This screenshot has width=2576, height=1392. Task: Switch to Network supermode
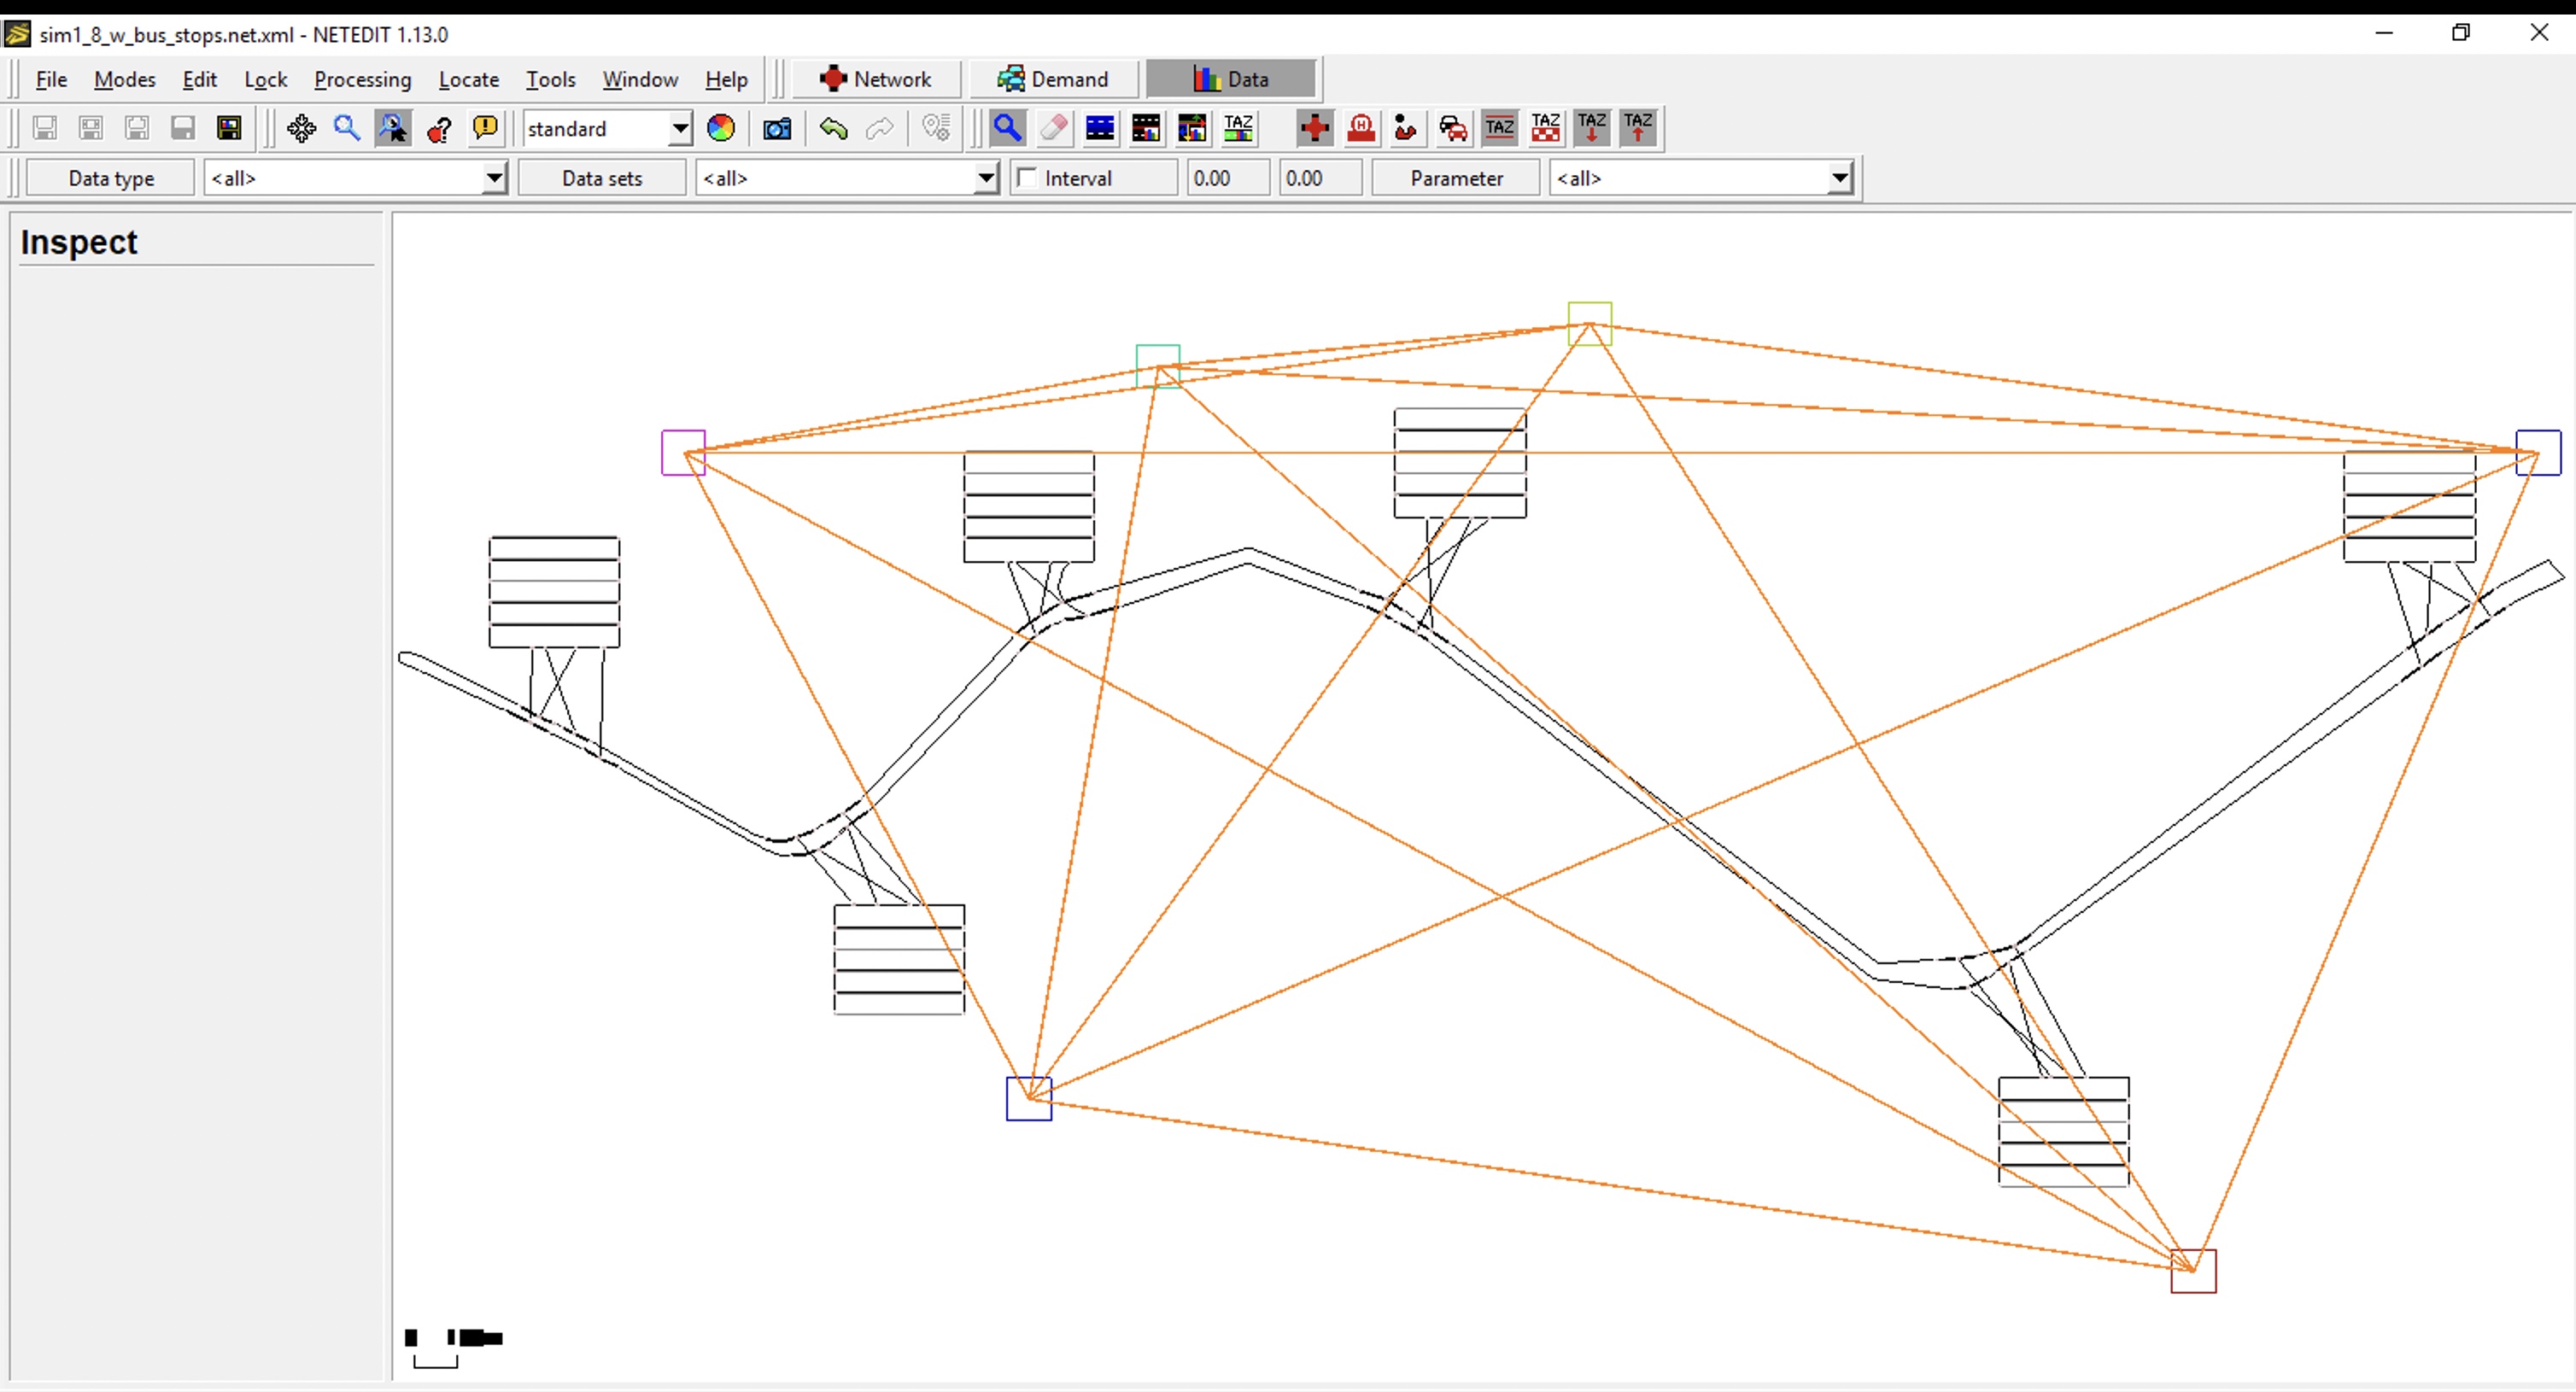(876, 79)
